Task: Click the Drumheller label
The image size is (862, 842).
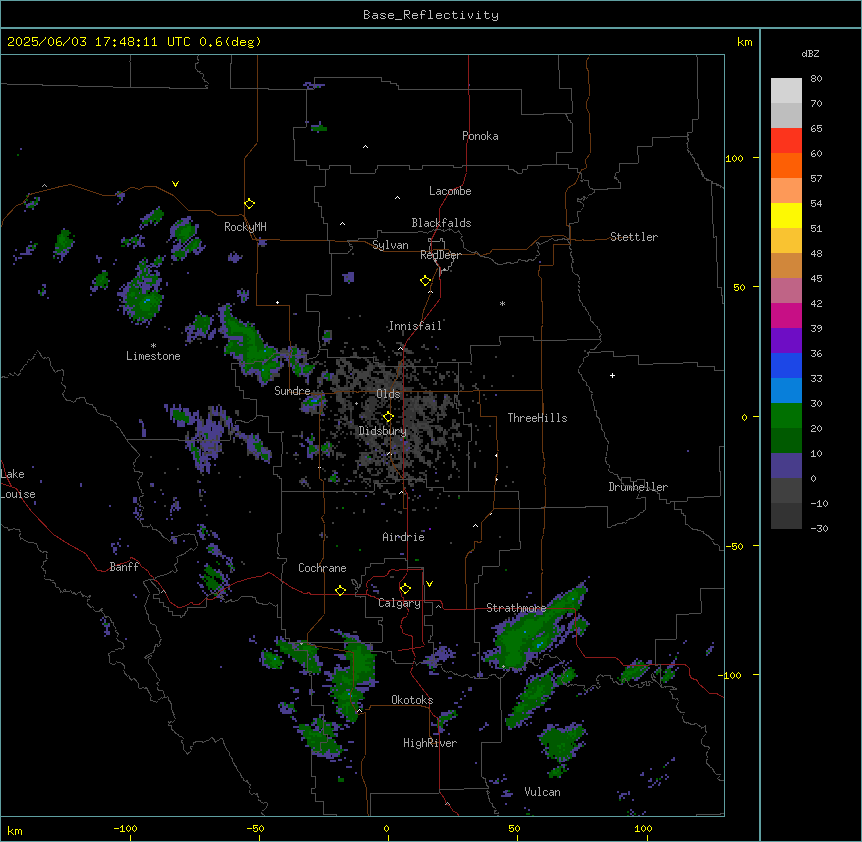Action: click(638, 487)
